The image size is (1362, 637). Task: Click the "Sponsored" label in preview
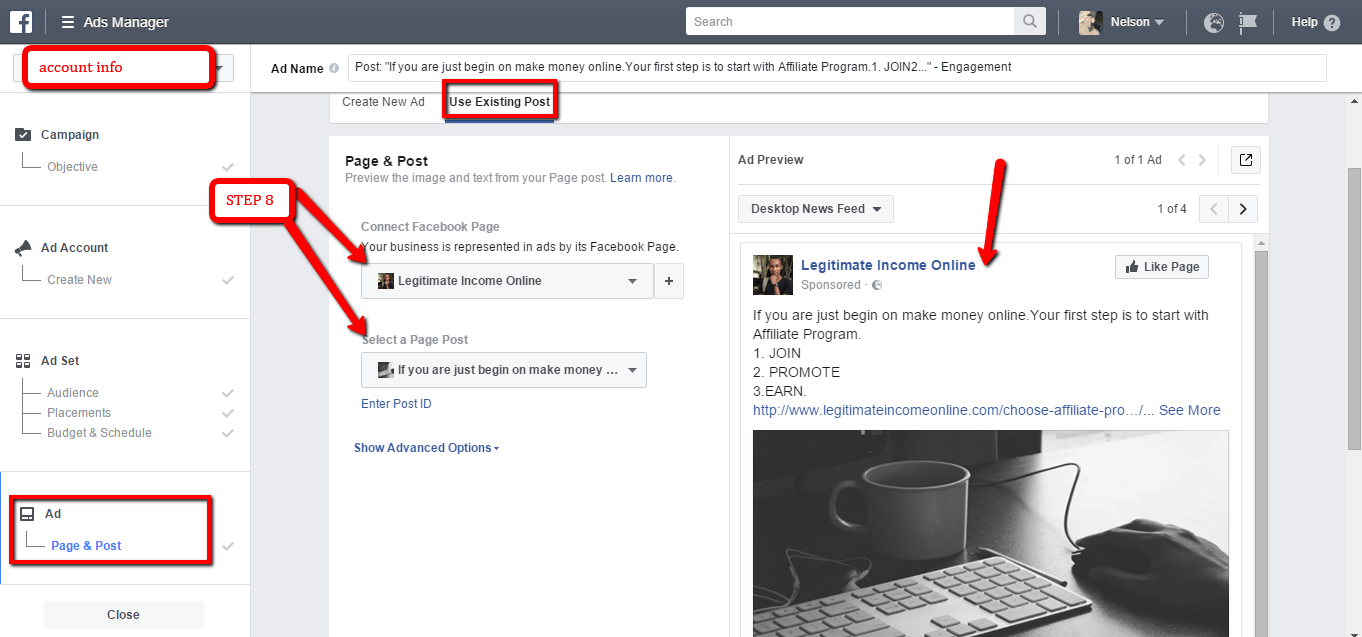(831, 285)
